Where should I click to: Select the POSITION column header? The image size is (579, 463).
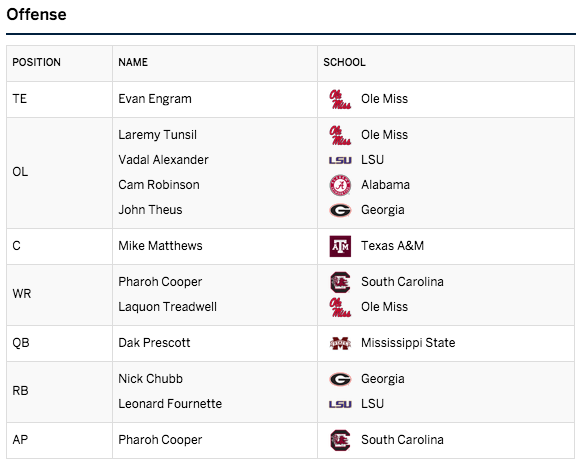pyautogui.click(x=37, y=62)
